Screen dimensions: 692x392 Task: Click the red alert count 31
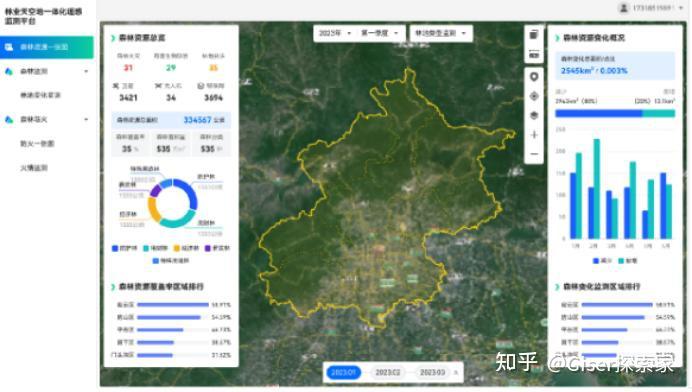coord(128,68)
